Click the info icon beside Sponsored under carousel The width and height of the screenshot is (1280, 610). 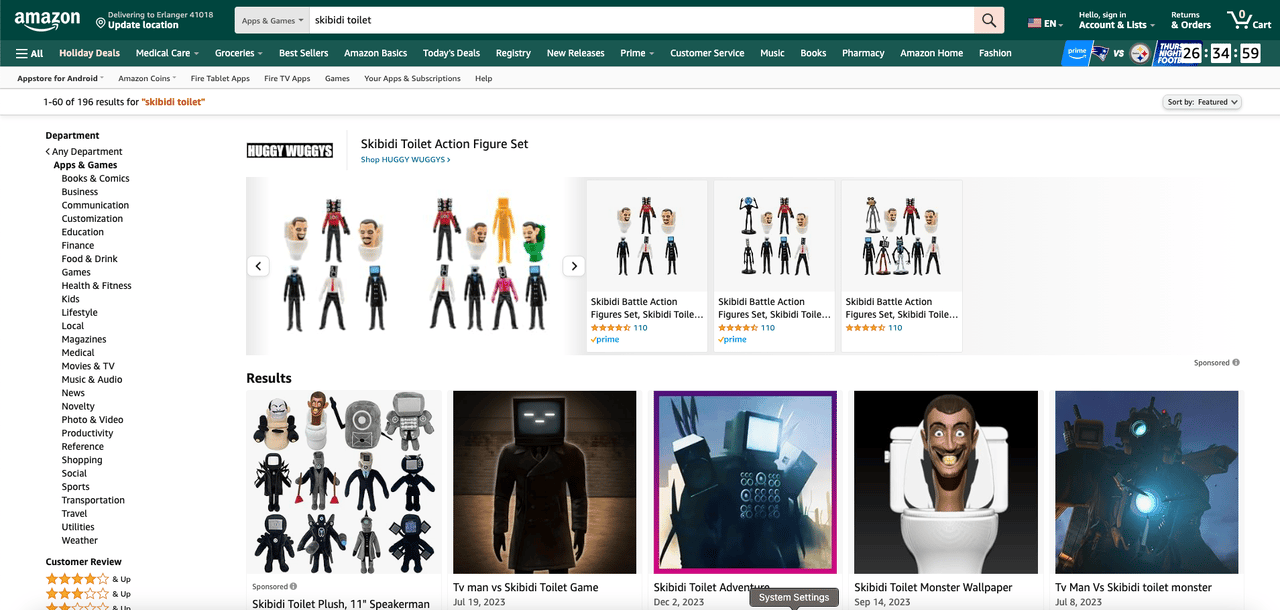pyautogui.click(x=1236, y=363)
